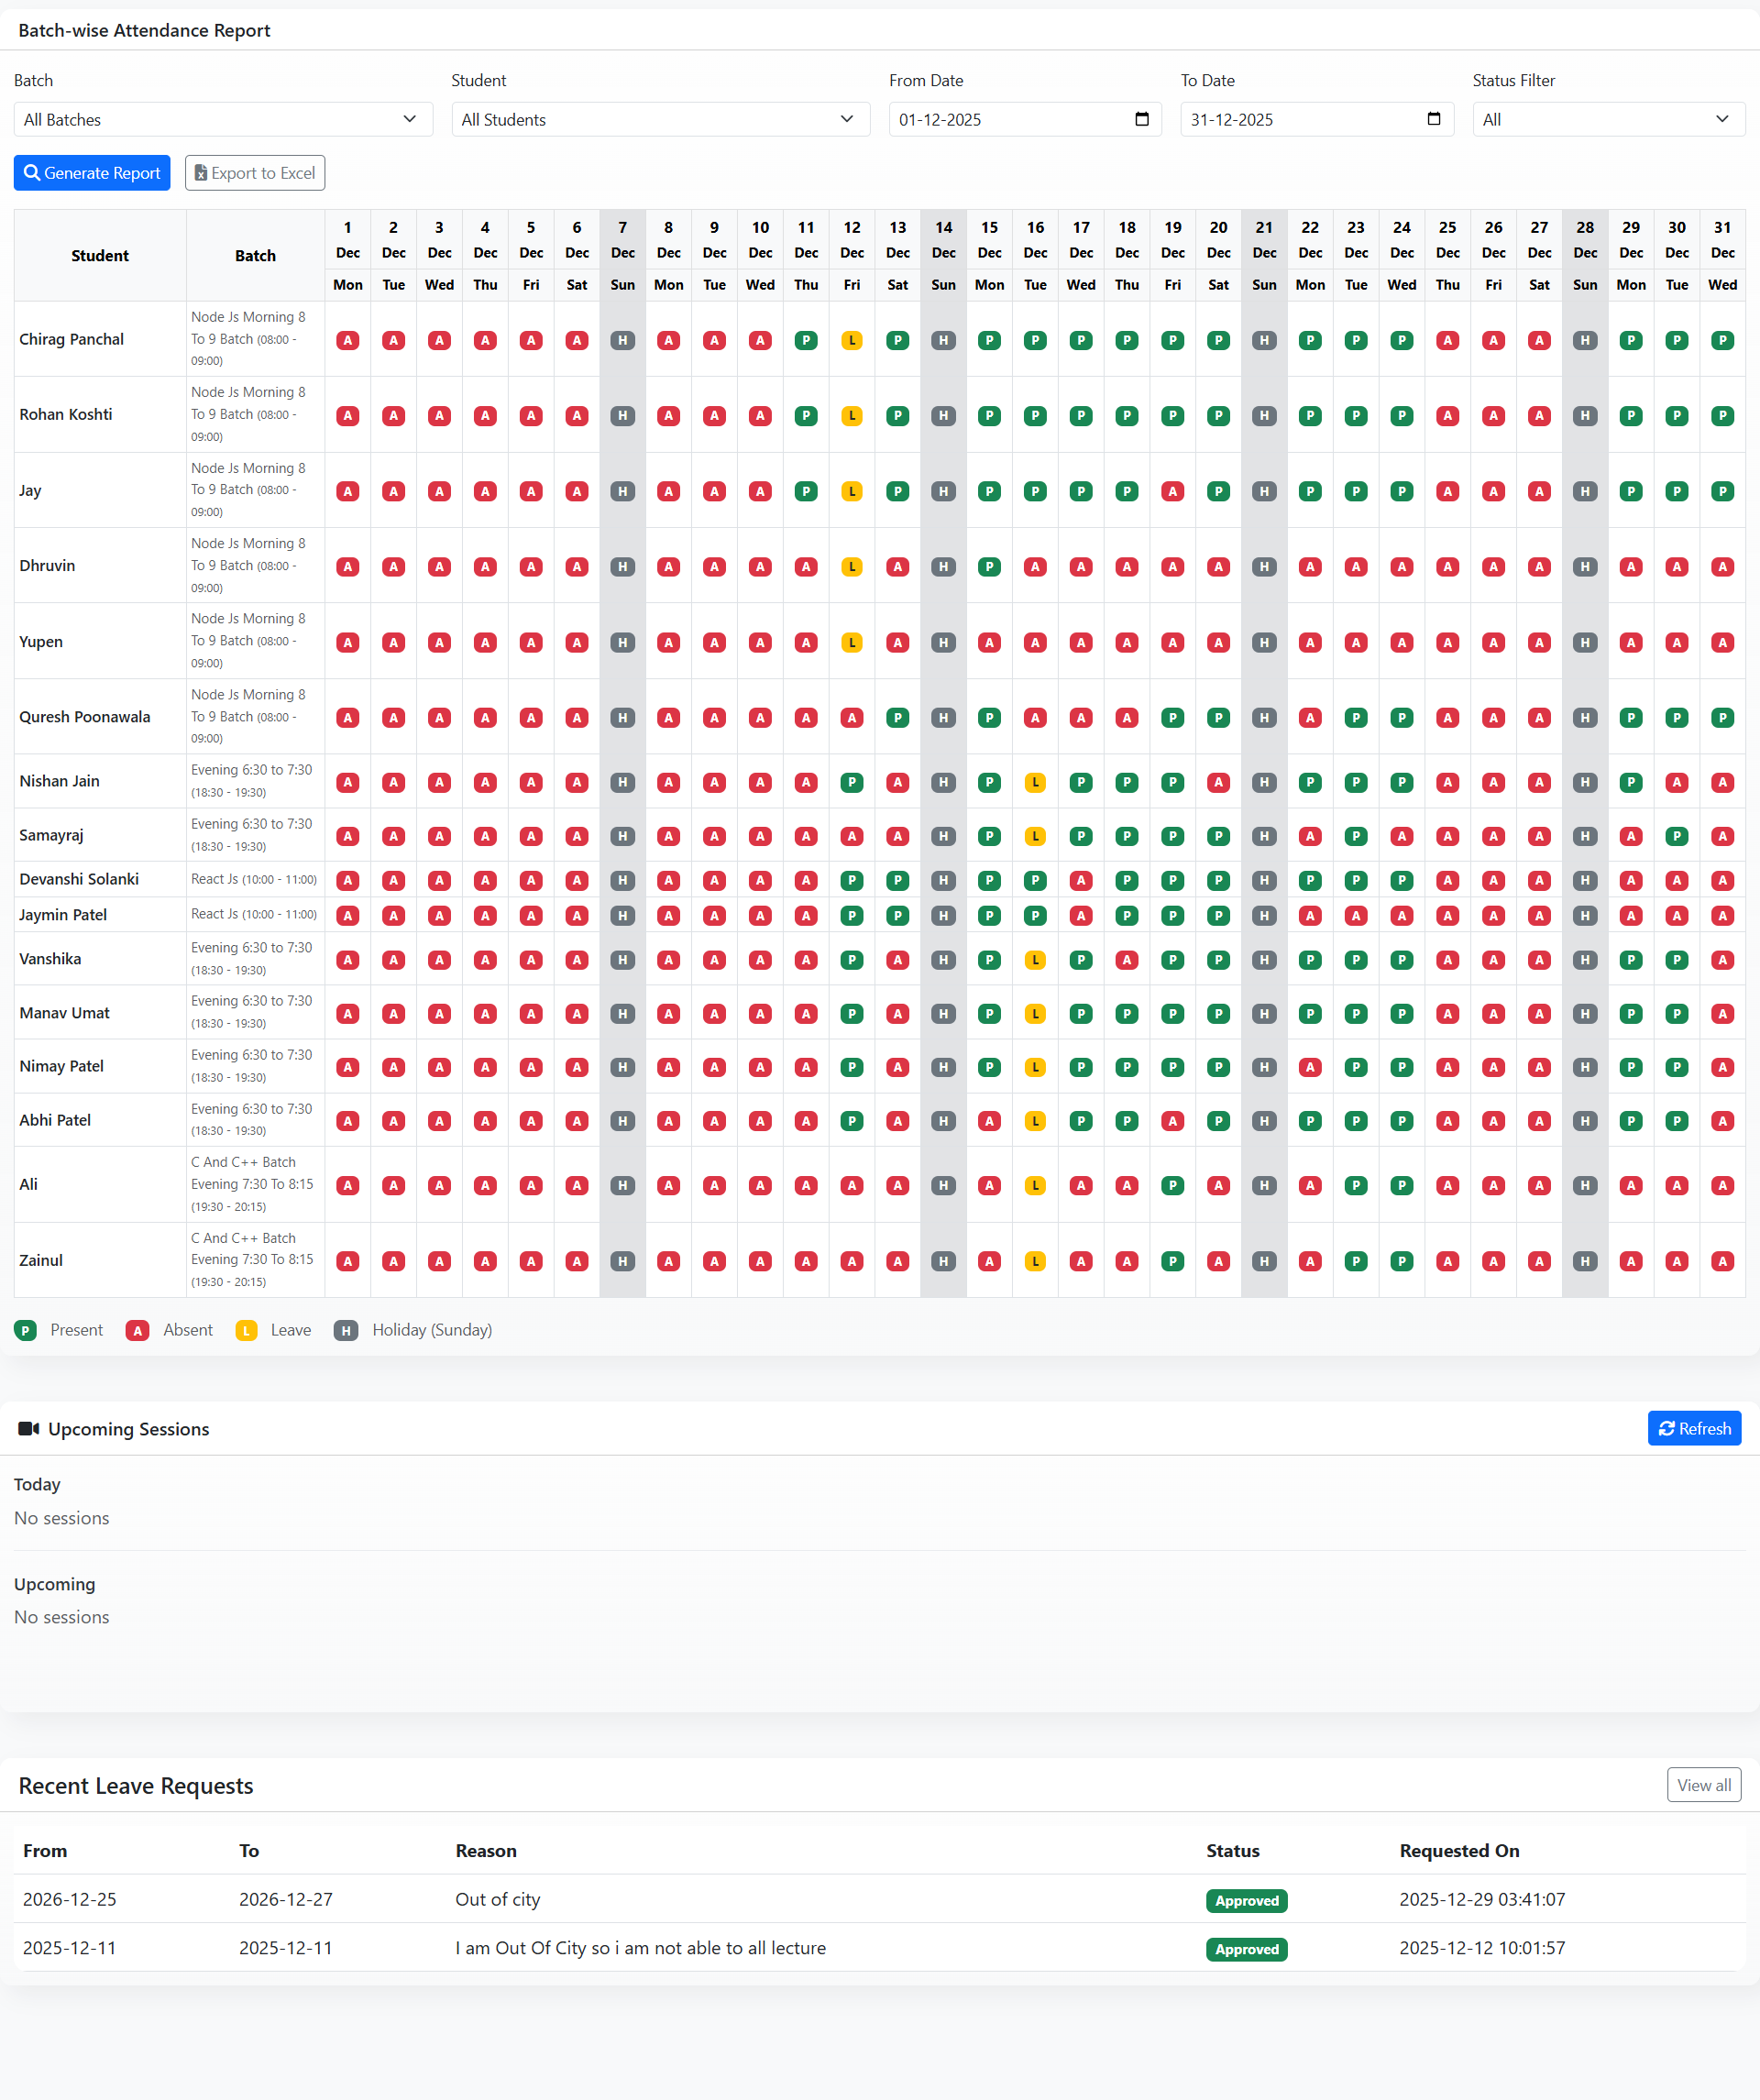Click Approved status badge for Out of city request
1760x2100 pixels.
1246,1900
